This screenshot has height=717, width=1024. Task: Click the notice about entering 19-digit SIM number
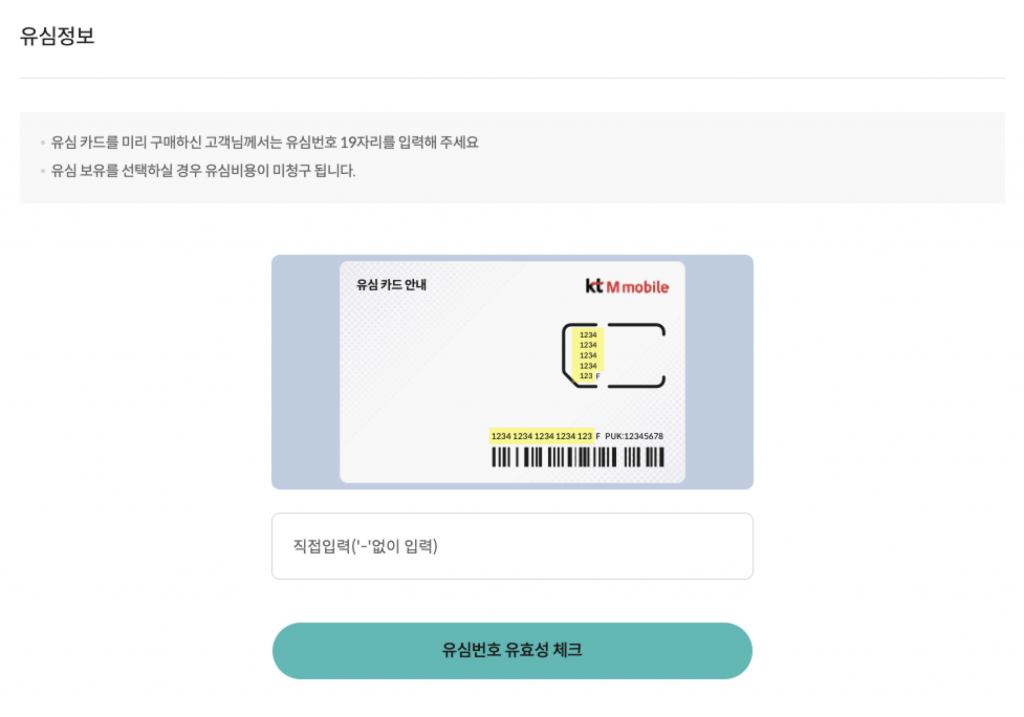click(265, 142)
